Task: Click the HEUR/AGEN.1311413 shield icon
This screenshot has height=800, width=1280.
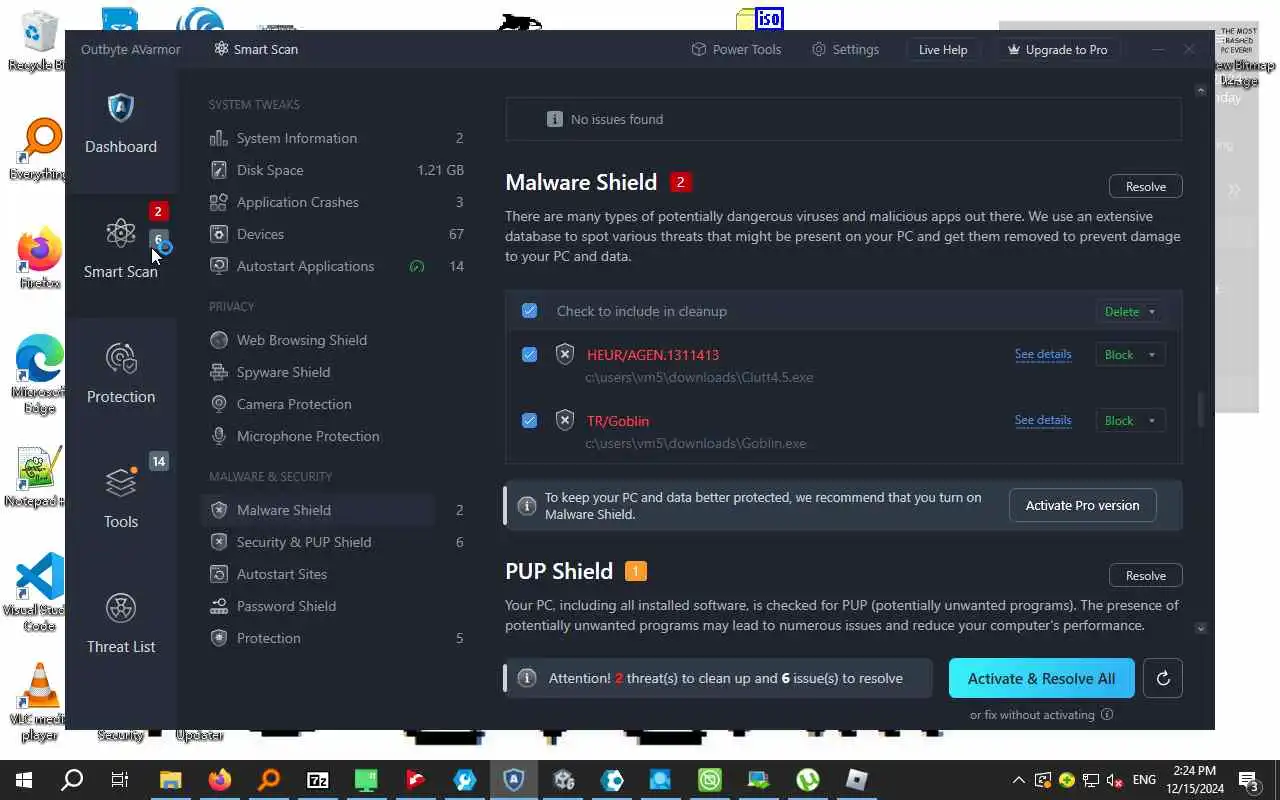Action: pos(565,354)
